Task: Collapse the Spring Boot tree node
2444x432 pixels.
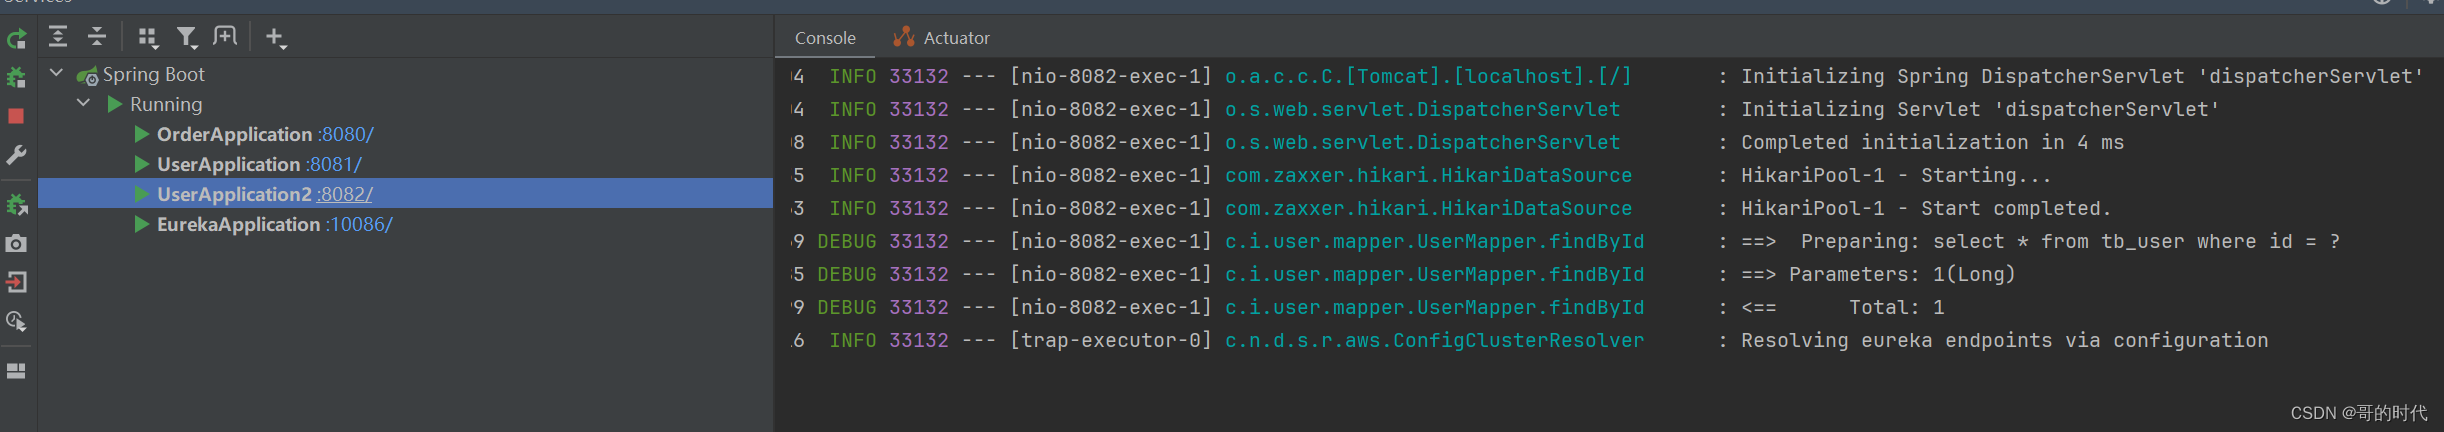Action: (x=57, y=74)
